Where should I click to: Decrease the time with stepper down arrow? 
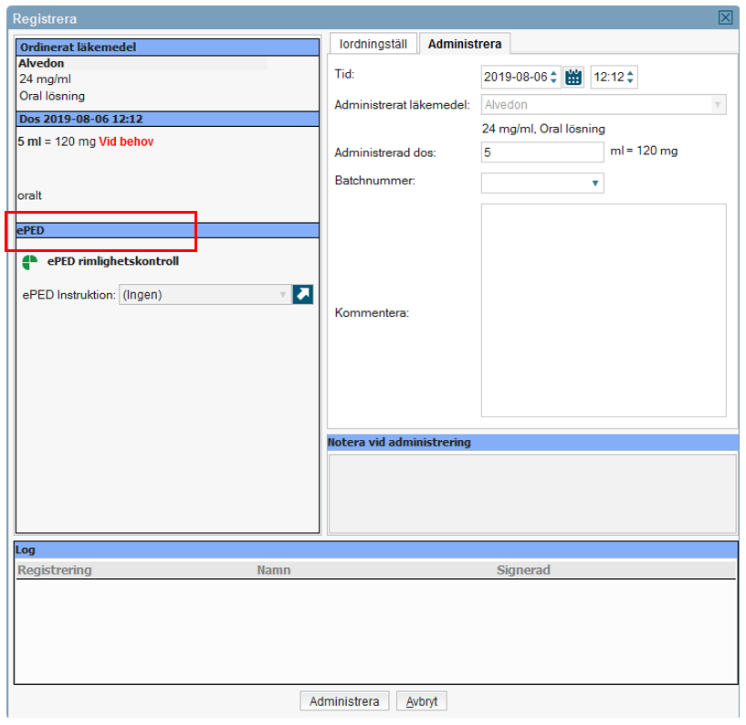[x=630, y=82]
